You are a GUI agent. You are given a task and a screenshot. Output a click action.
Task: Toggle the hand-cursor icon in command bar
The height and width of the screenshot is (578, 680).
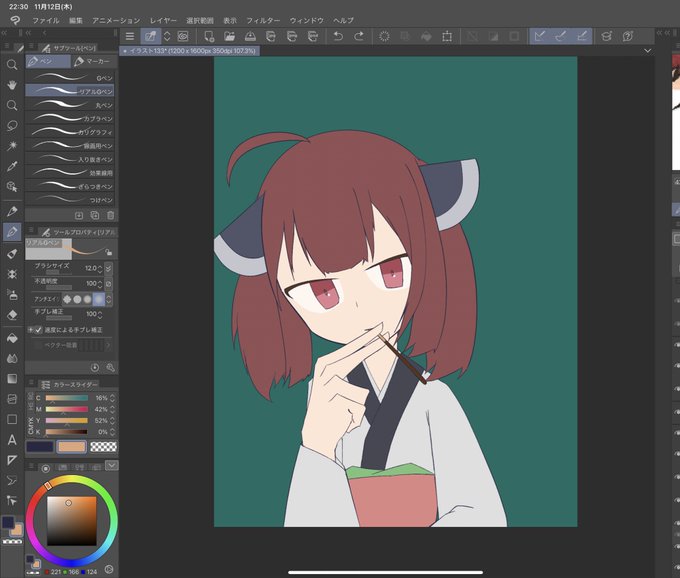point(151,36)
